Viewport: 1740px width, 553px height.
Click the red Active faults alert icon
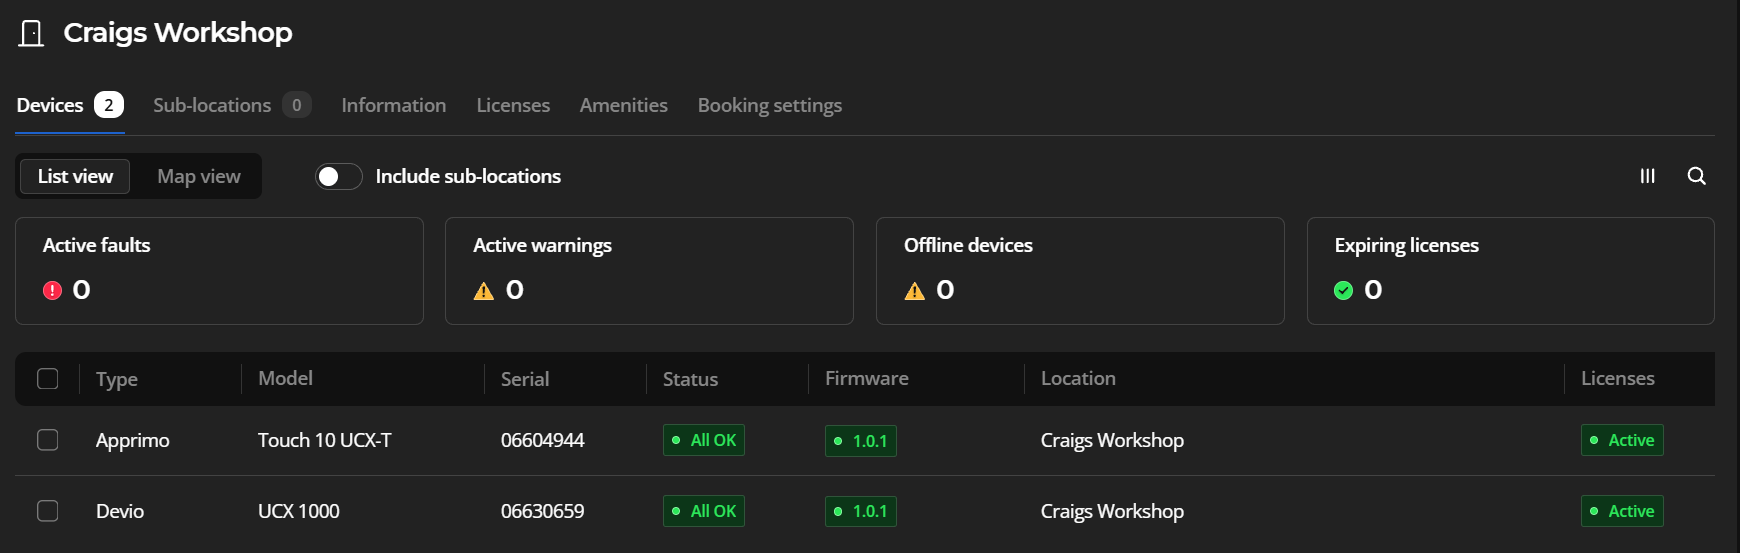pyautogui.click(x=53, y=290)
